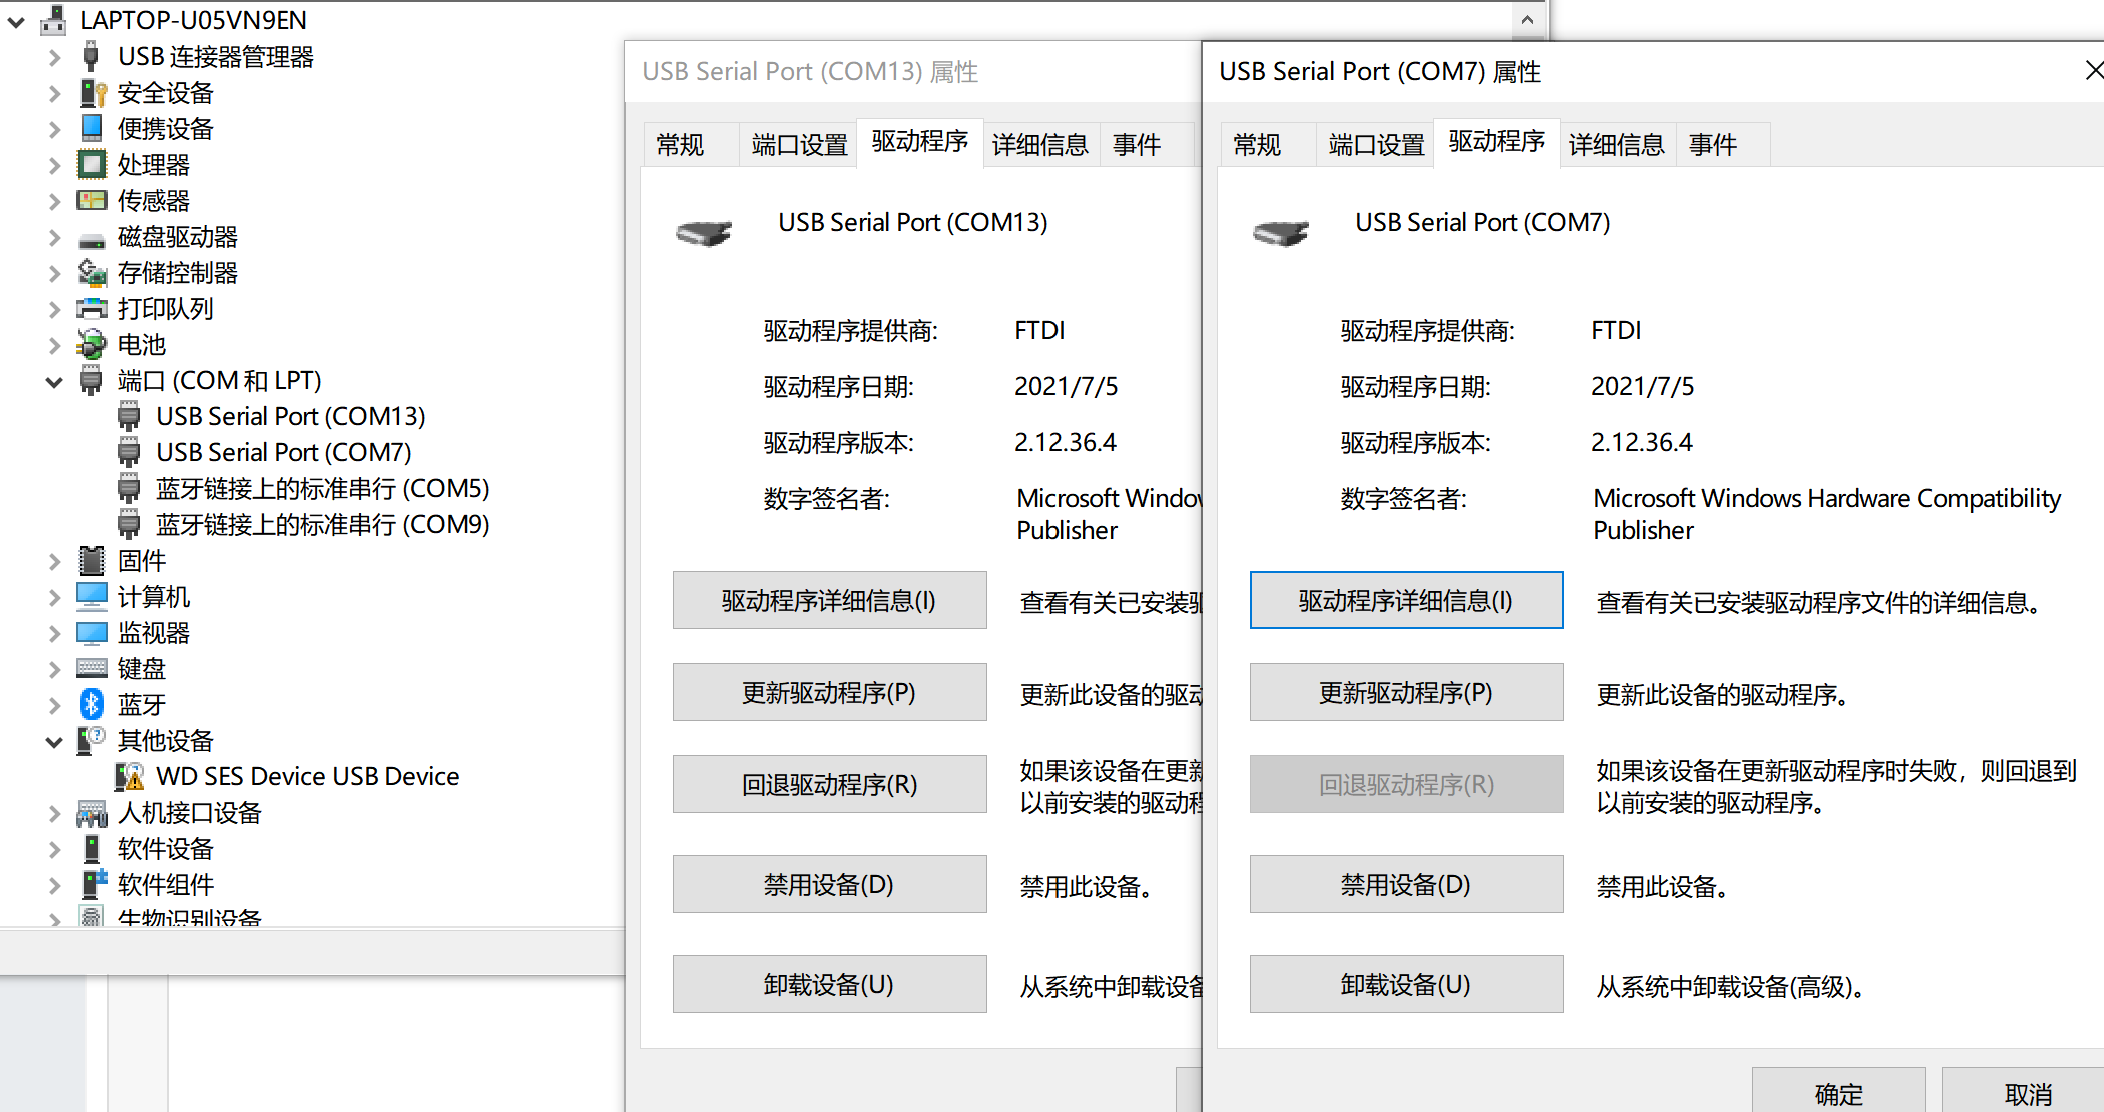
Task: Expand the USB connector manager node
Action: point(54,57)
